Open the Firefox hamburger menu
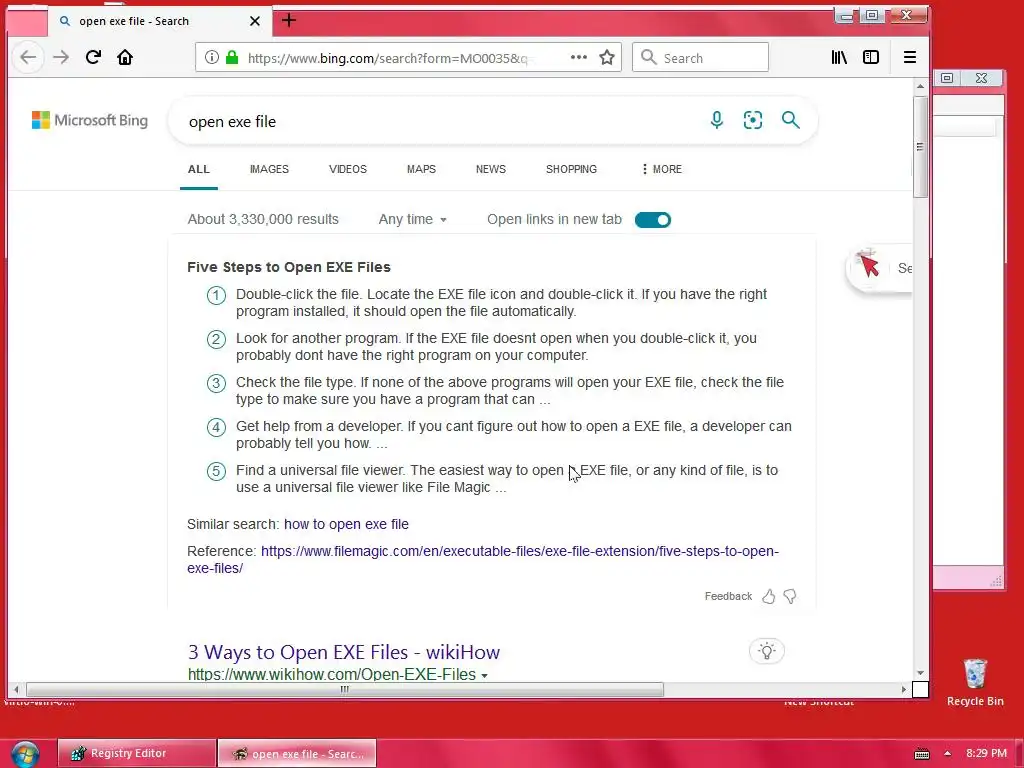1024x768 pixels. pyautogui.click(x=910, y=57)
